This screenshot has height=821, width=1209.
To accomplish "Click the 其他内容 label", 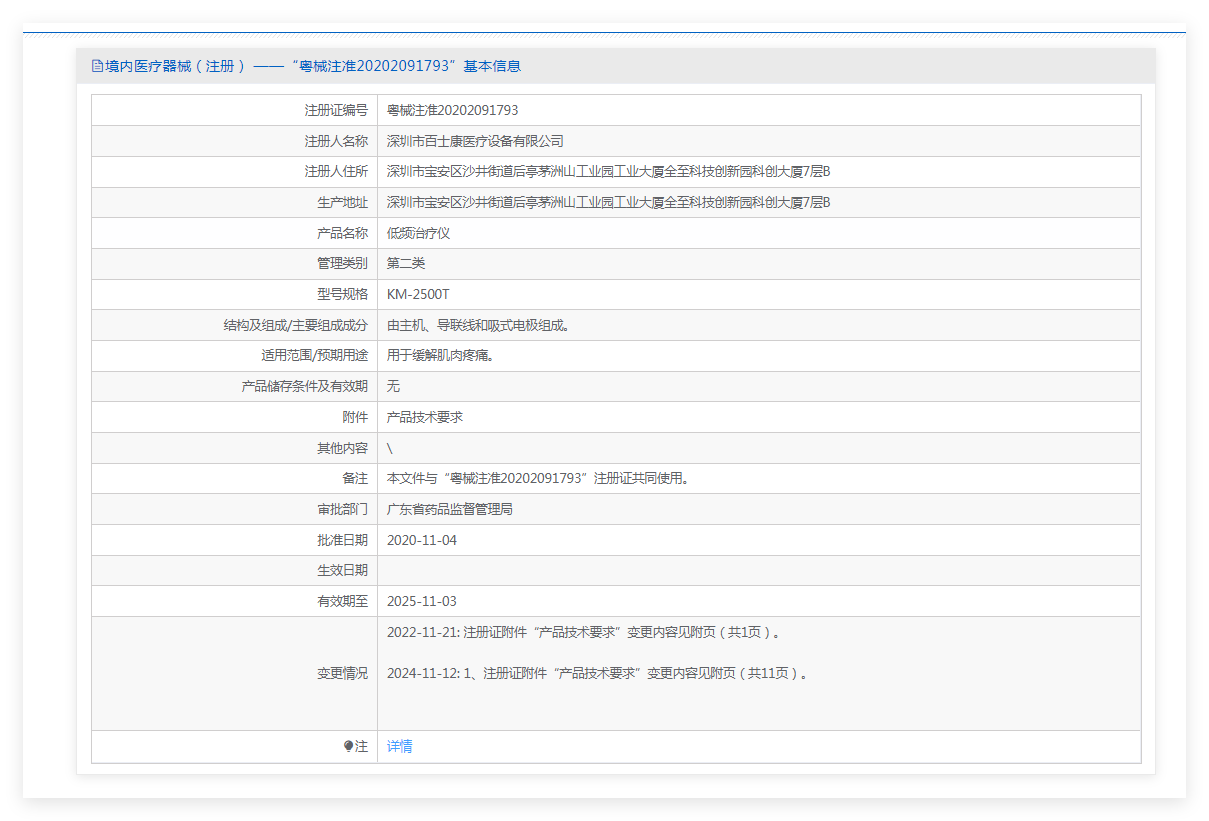I will tap(343, 448).
